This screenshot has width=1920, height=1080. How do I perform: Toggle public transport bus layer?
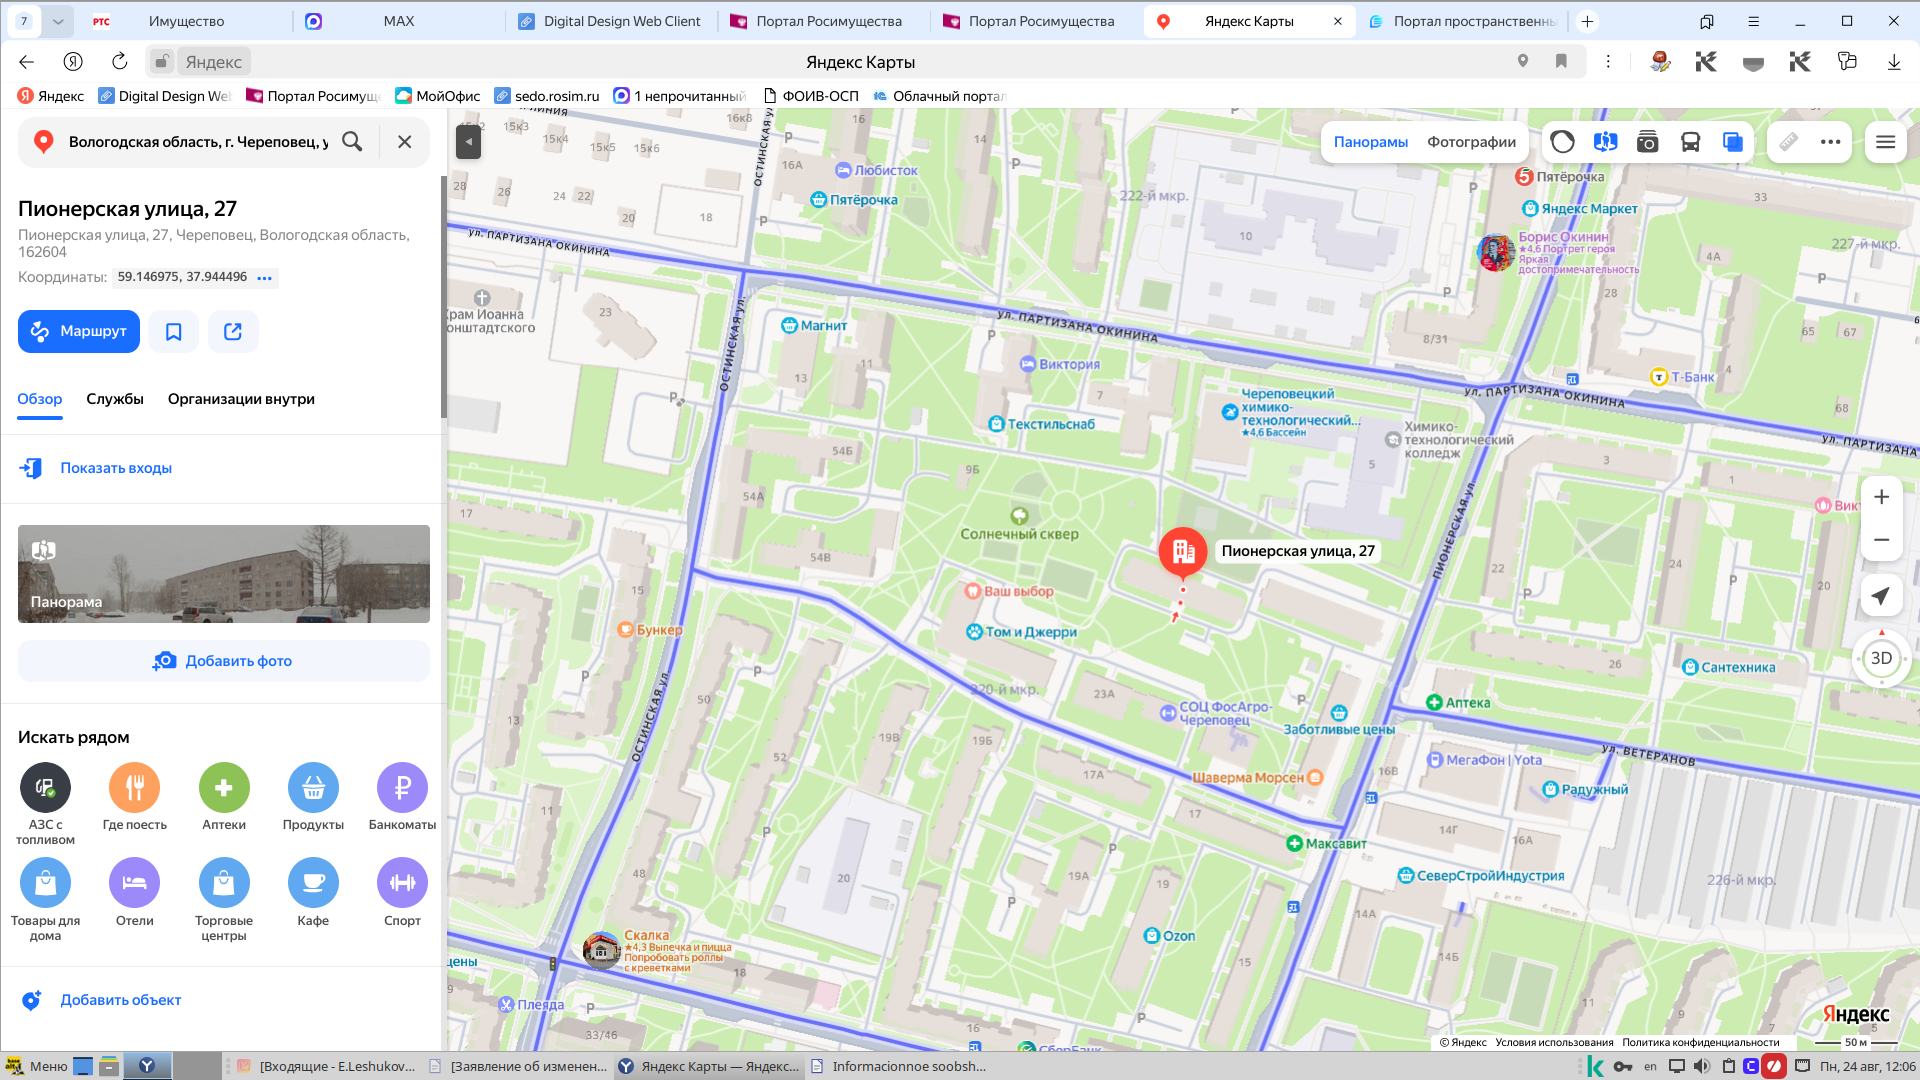(x=1691, y=142)
